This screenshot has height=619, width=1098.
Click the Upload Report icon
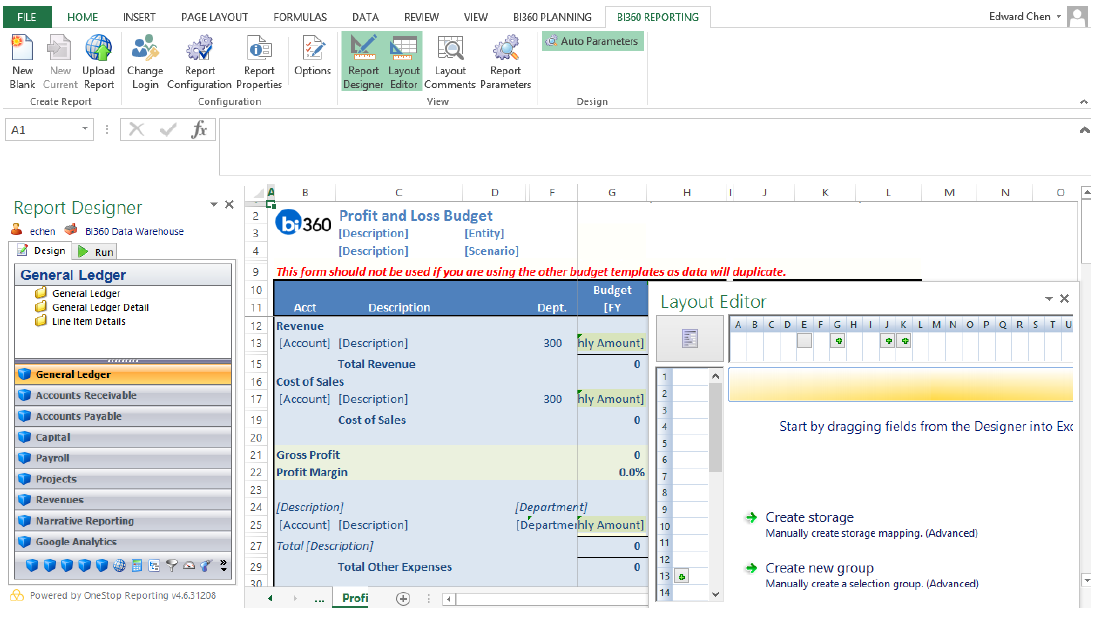point(98,62)
